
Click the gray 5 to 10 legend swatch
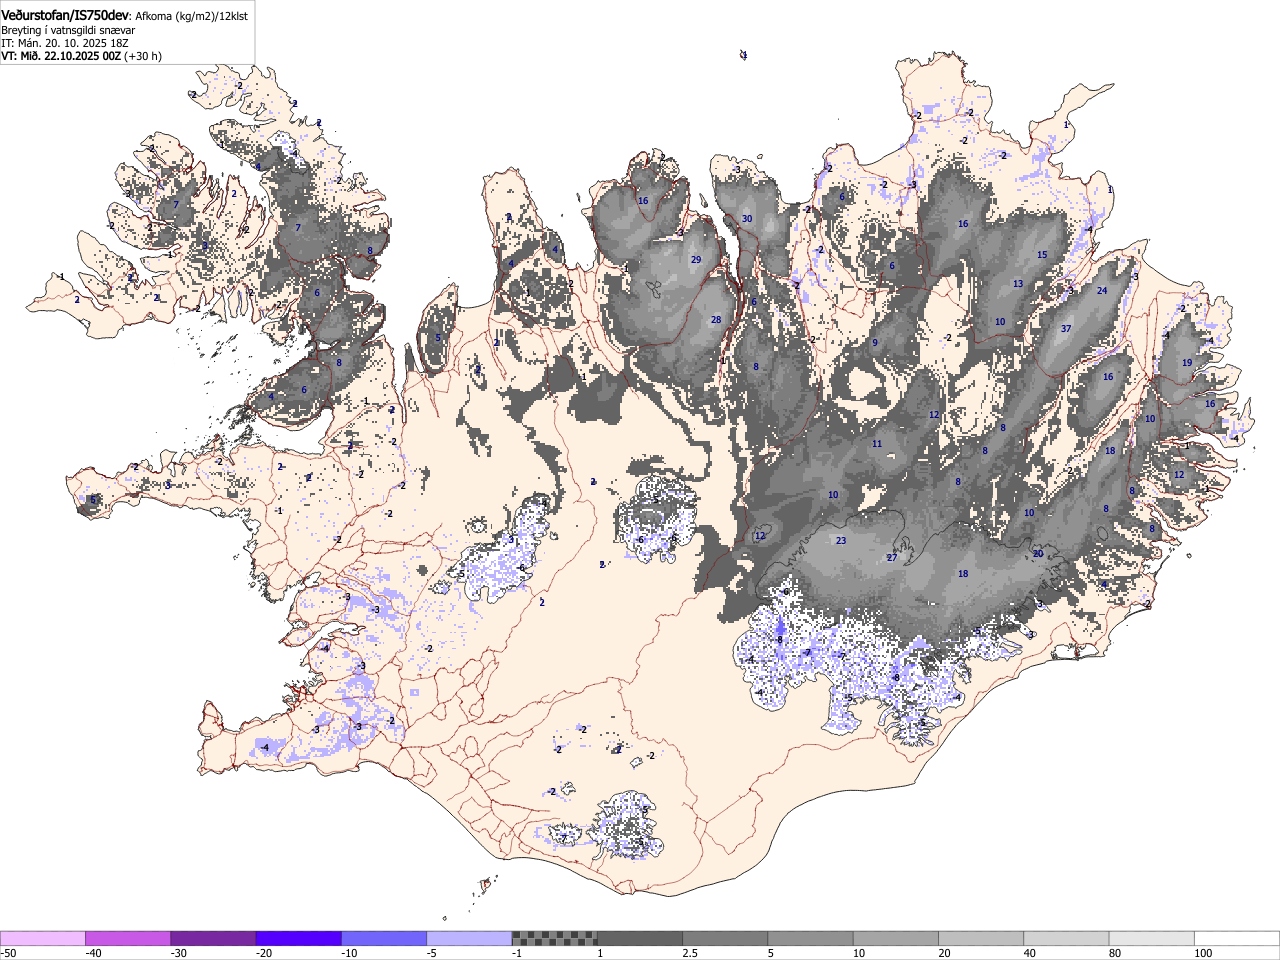tap(810, 938)
